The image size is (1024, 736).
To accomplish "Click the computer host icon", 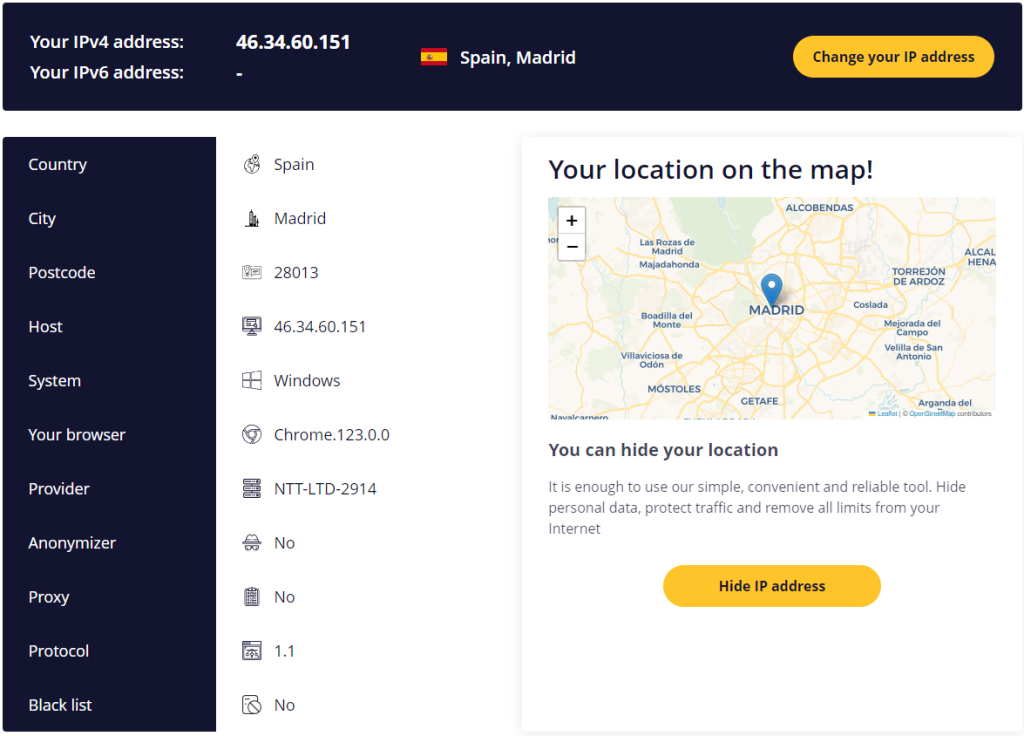I will pos(252,326).
